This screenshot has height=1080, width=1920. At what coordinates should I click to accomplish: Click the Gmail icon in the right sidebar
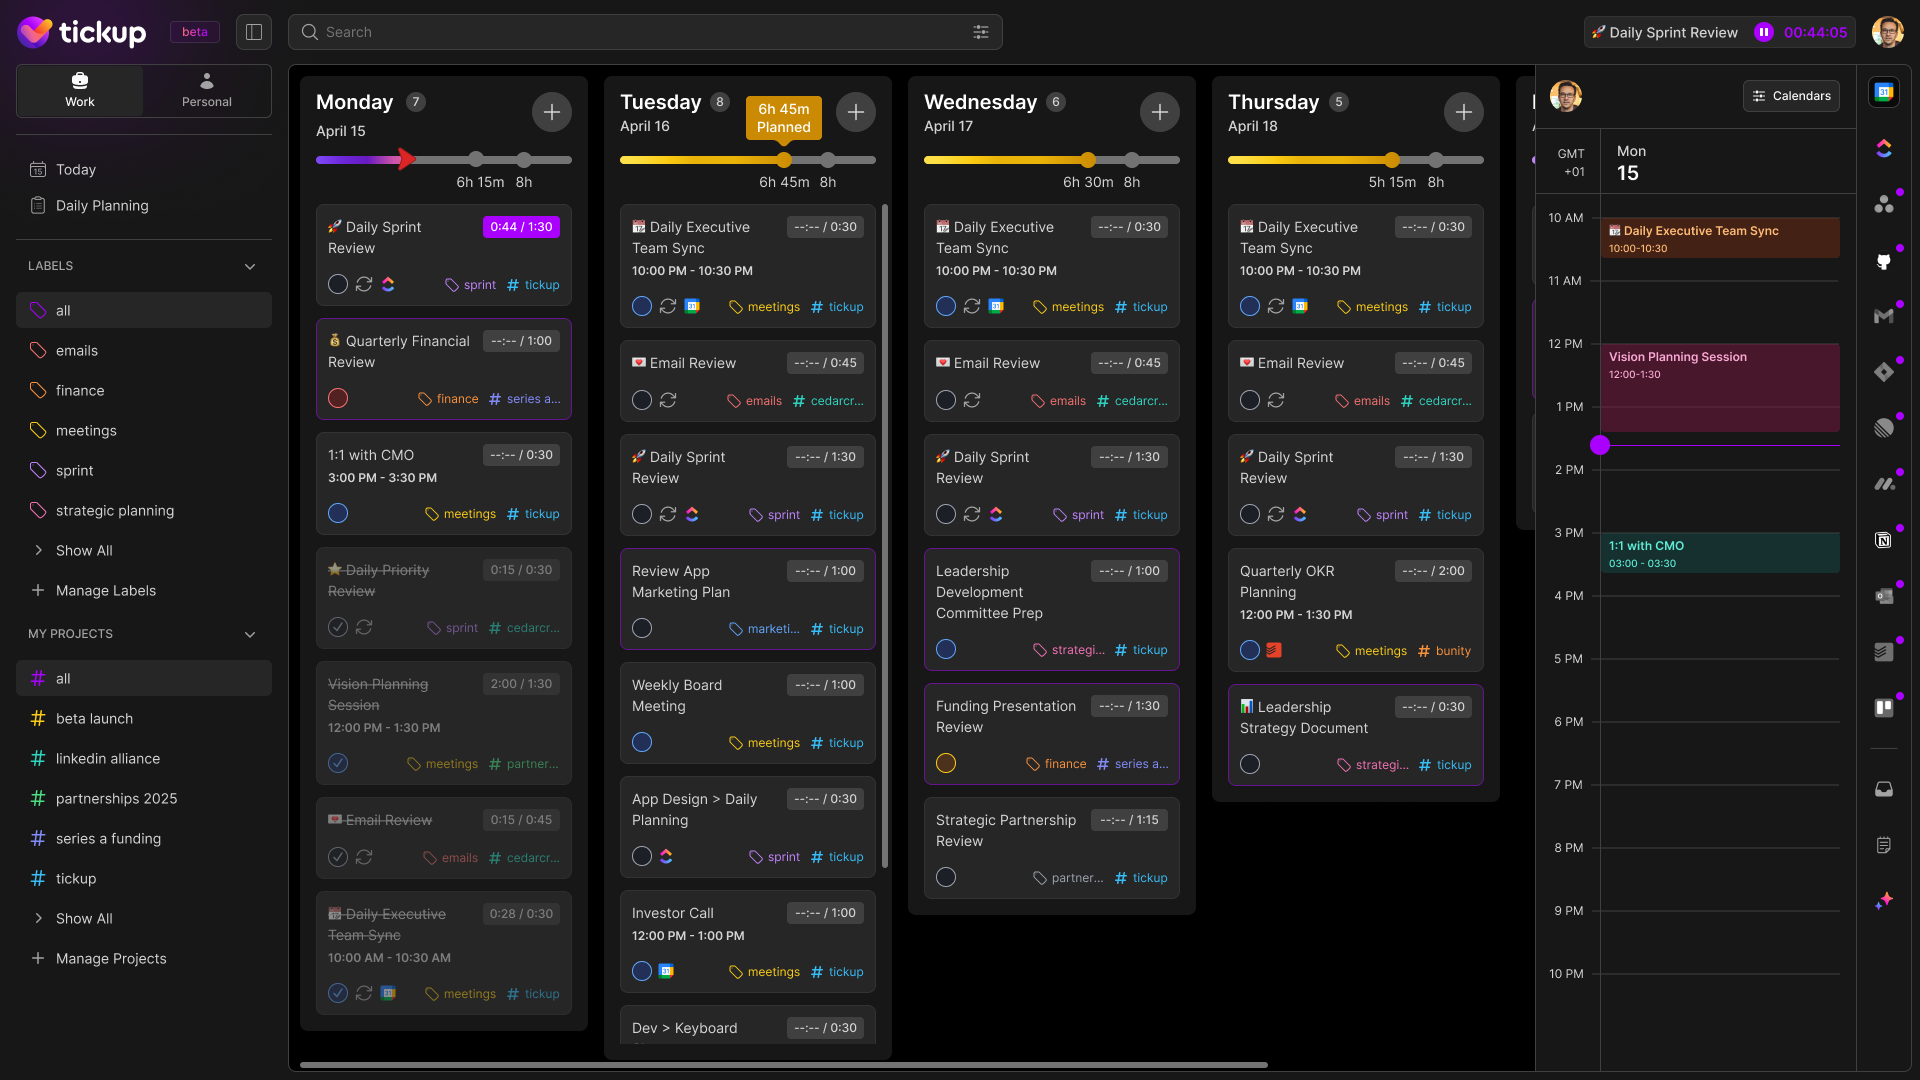click(1885, 314)
